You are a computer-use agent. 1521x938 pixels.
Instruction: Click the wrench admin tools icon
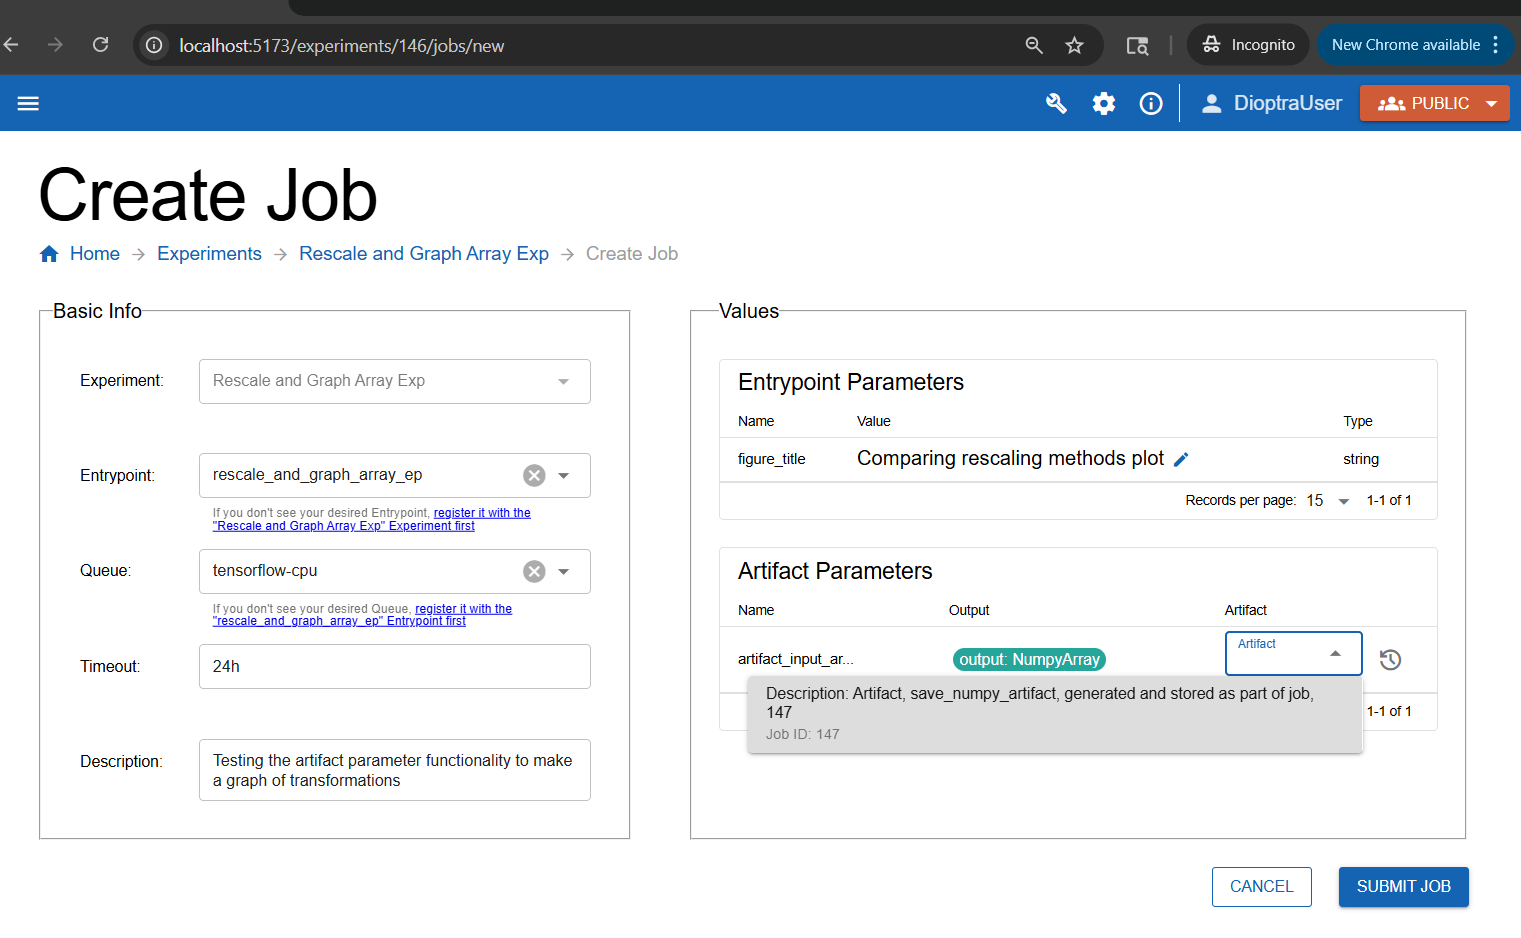[x=1056, y=103]
